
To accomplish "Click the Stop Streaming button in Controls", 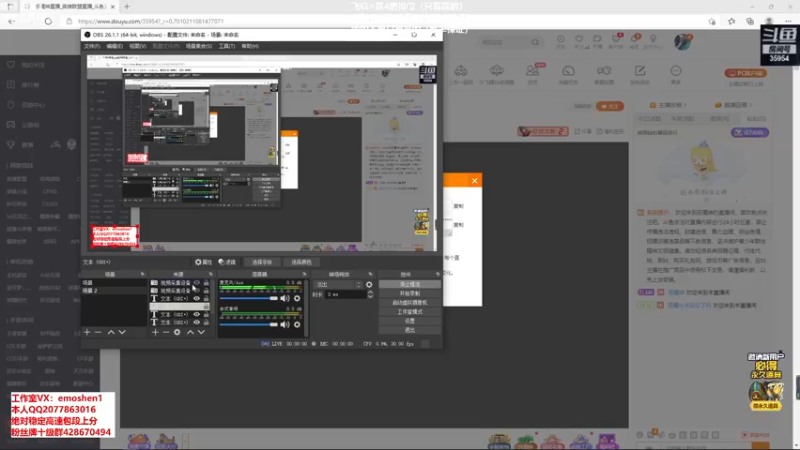I will pyautogui.click(x=409, y=285).
